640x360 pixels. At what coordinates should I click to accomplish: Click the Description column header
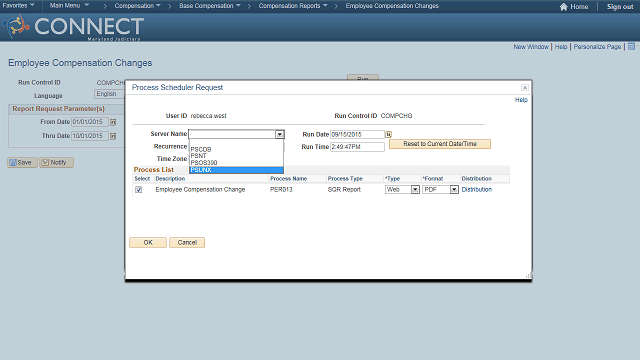point(170,179)
